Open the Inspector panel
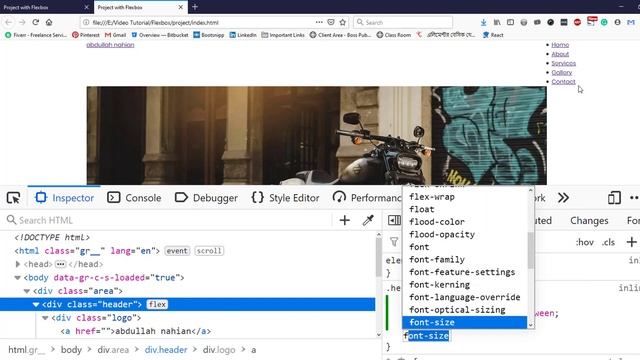Image resolution: width=640 pixels, height=360 pixels. tap(64, 198)
